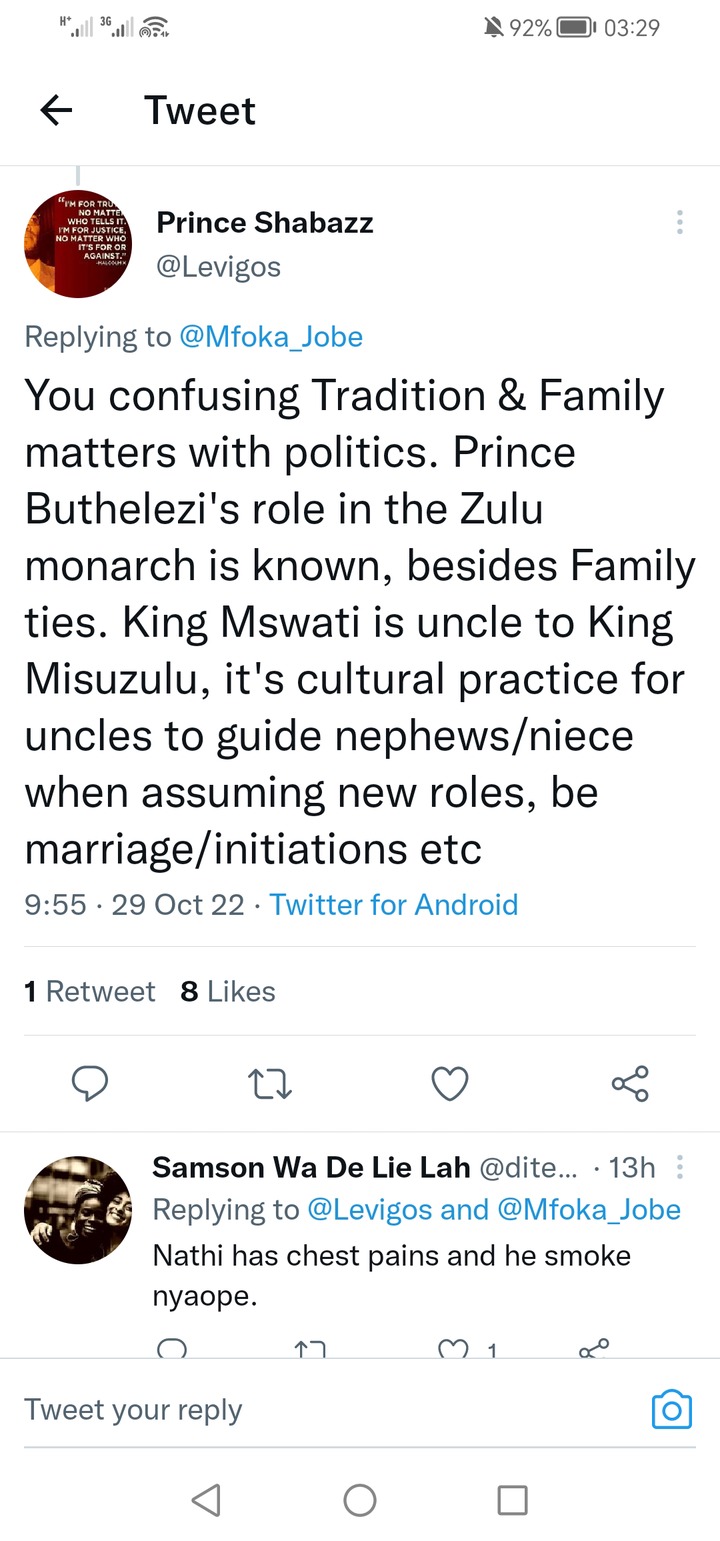Open the @Mfoka_Jobe profile link
720x1541 pixels.
(271, 337)
